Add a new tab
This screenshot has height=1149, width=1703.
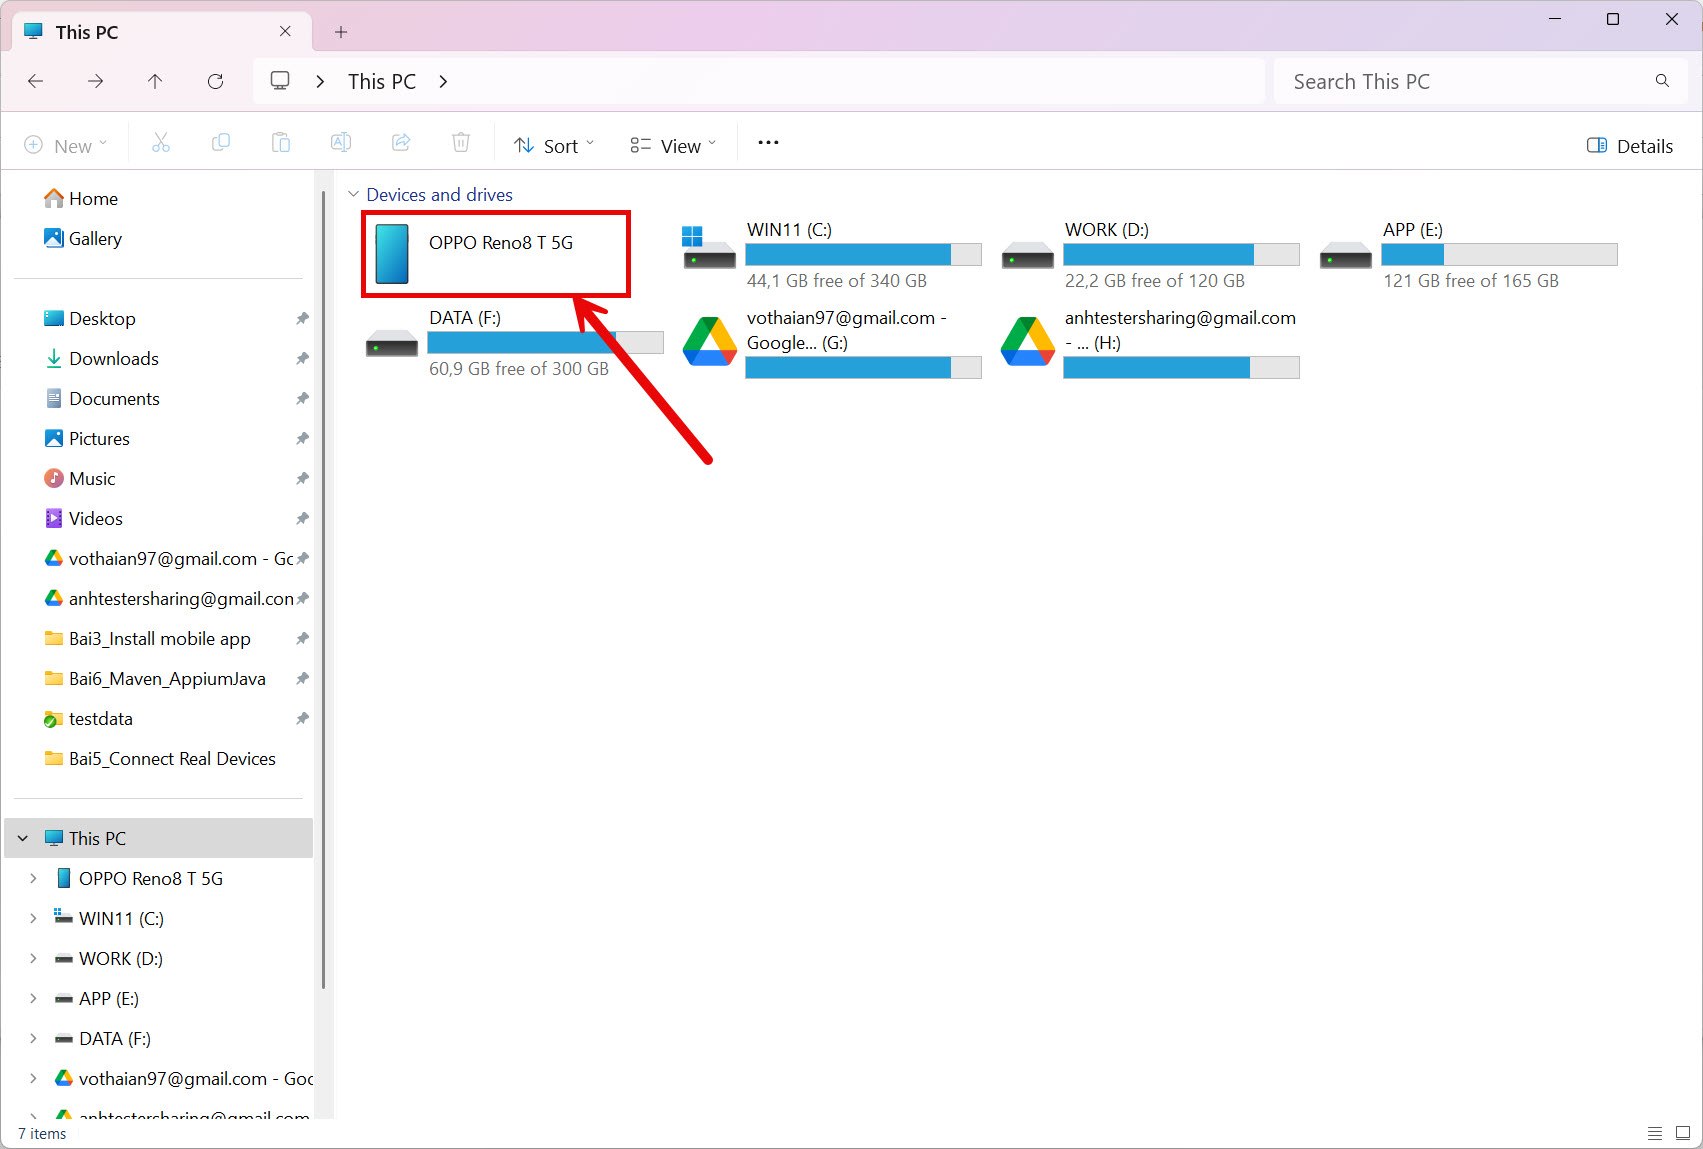pyautogui.click(x=341, y=32)
